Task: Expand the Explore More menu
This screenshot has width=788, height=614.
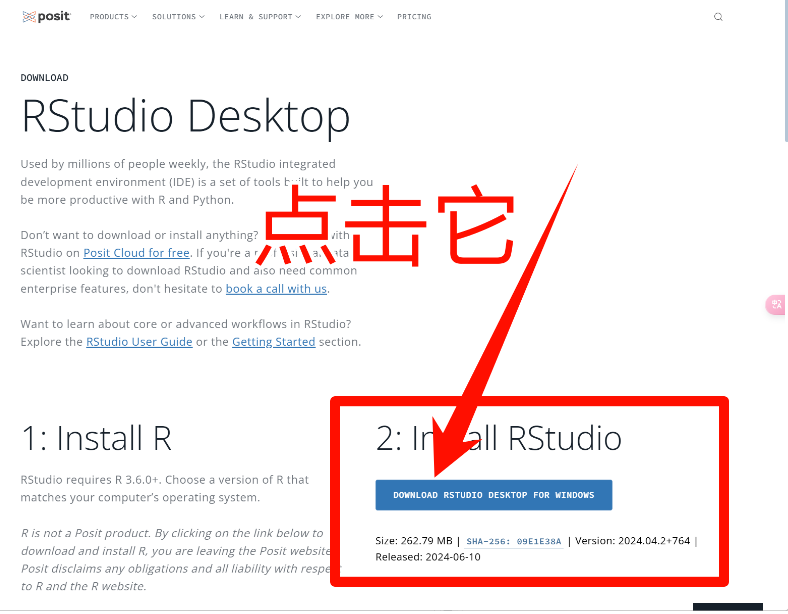Action: [349, 17]
